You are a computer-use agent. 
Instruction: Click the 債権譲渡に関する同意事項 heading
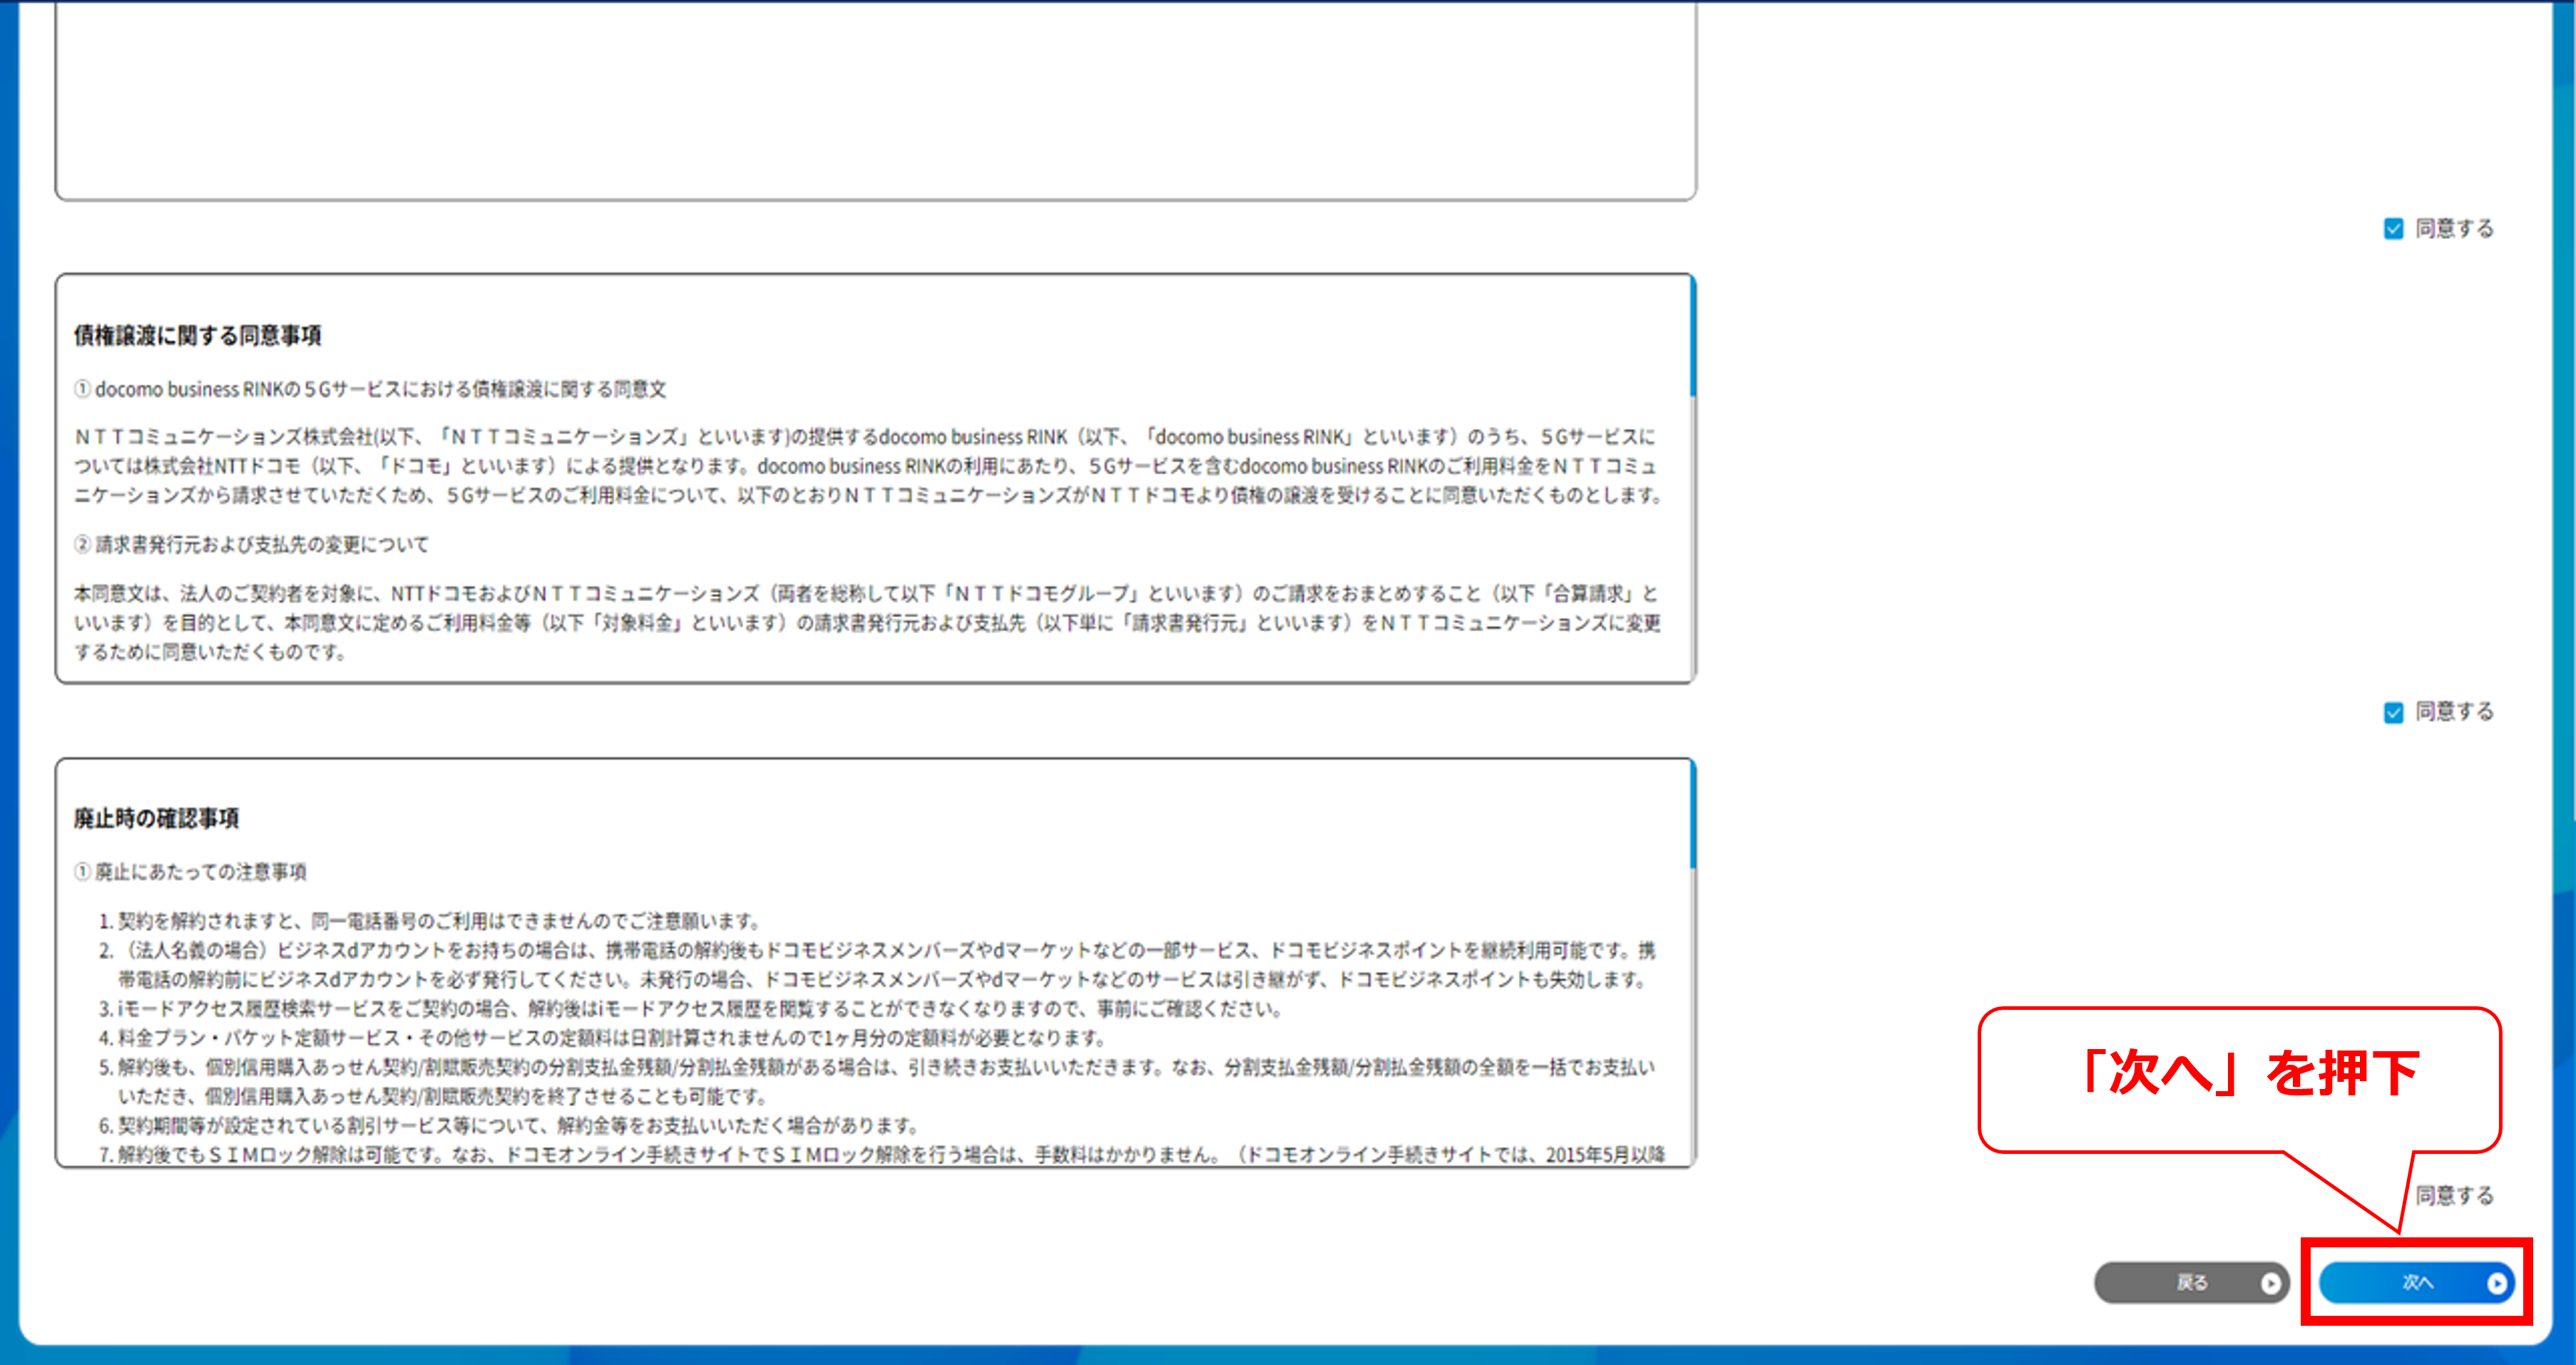click(x=197, y=336)
